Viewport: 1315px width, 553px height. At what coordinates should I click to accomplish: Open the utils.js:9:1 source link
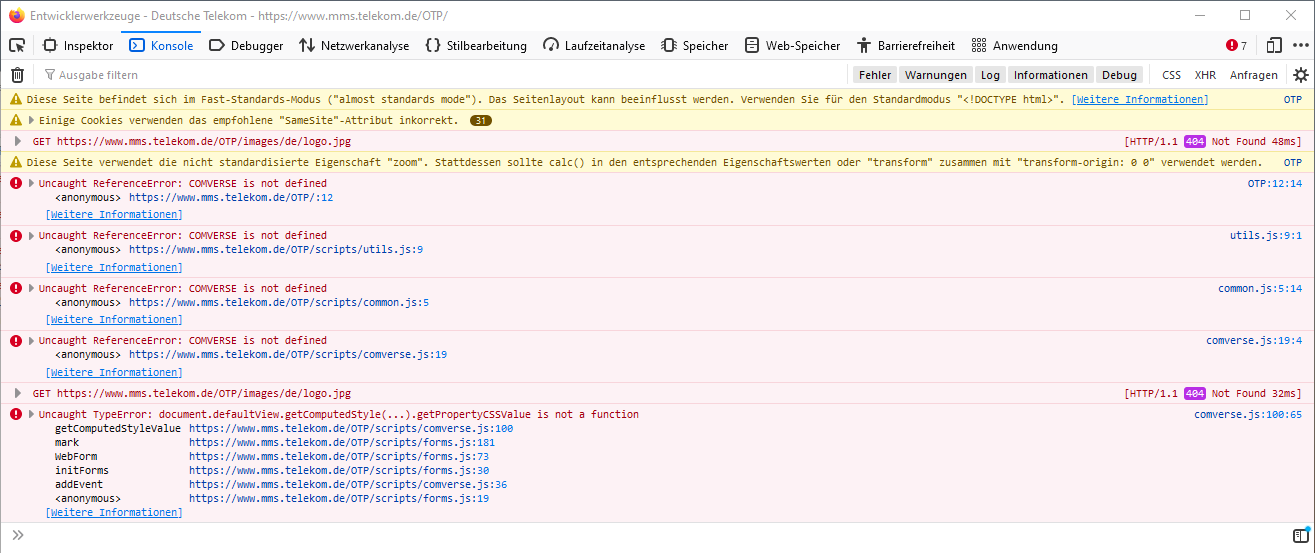(1265, 236)
